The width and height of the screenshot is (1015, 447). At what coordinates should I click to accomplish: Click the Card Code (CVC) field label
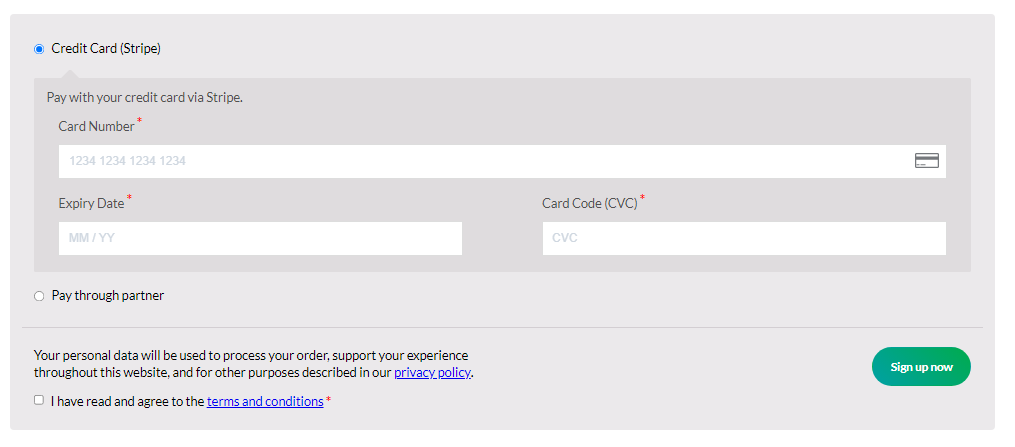(x=590, y=203)
